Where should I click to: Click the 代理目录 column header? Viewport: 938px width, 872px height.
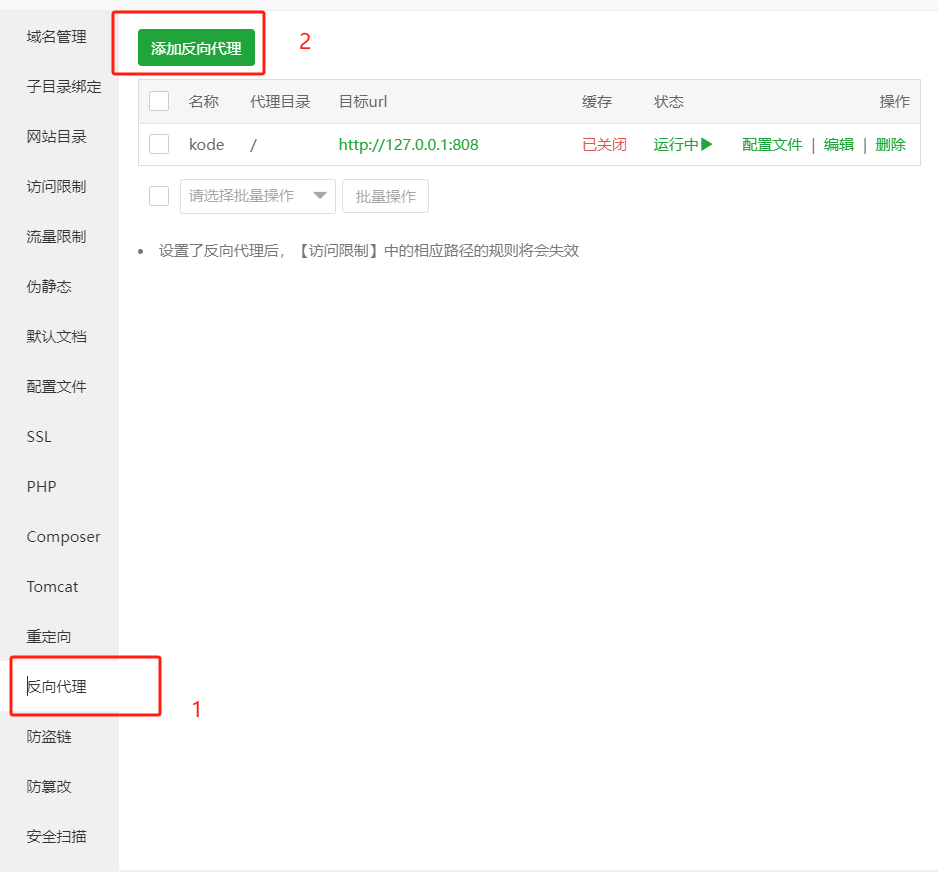280,102
